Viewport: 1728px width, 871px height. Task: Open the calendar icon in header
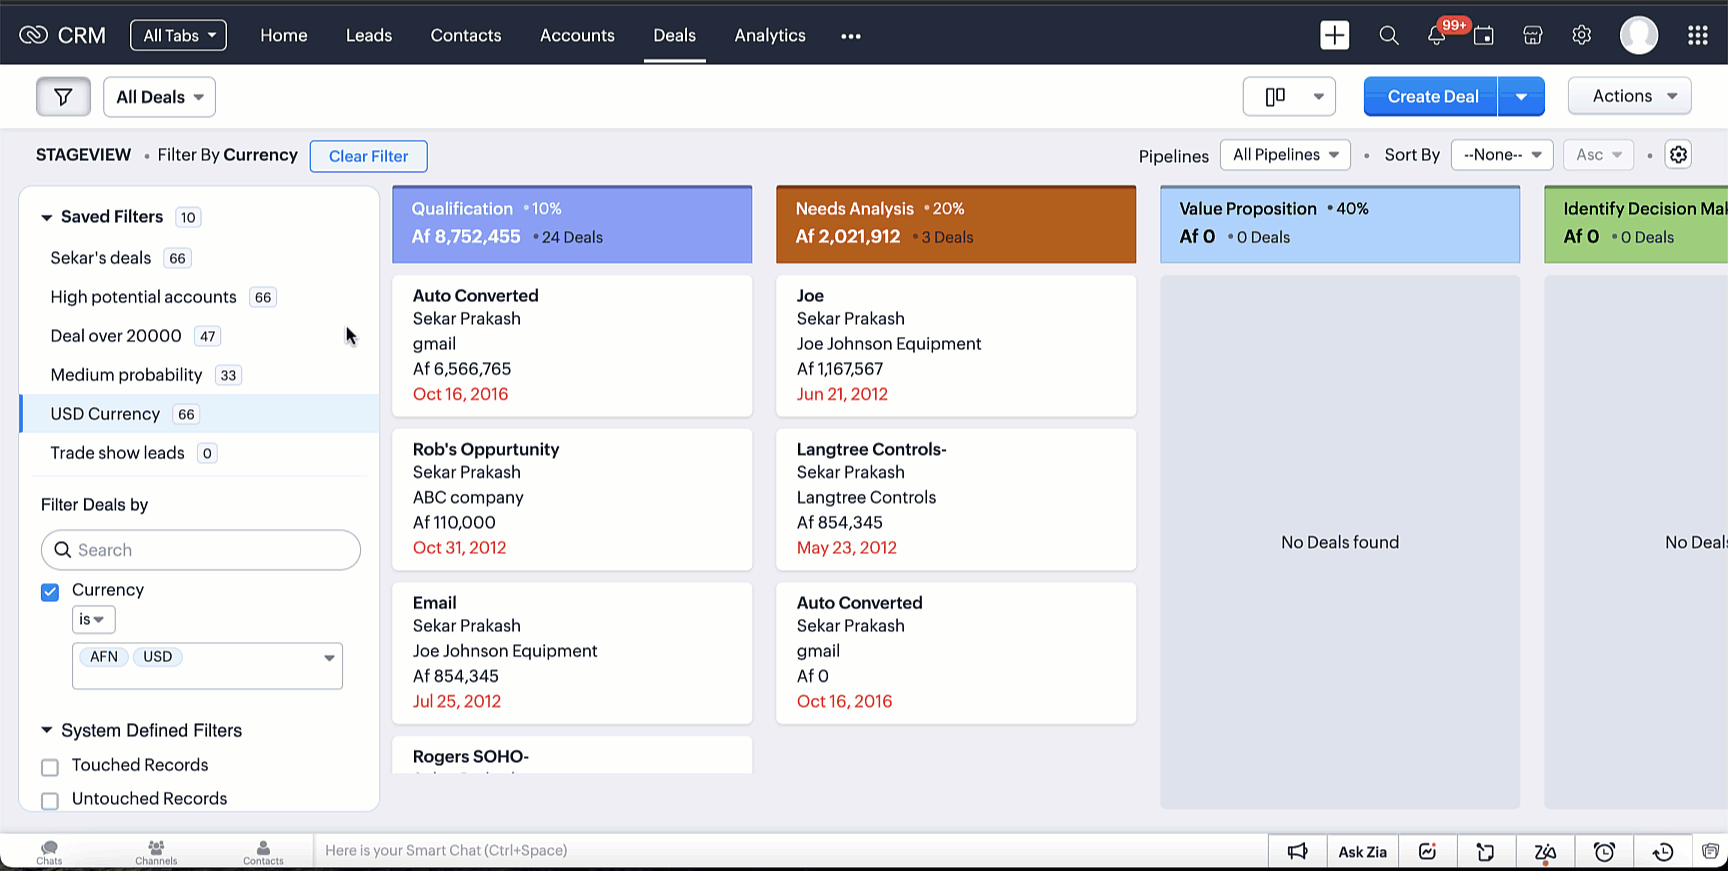1484,36
